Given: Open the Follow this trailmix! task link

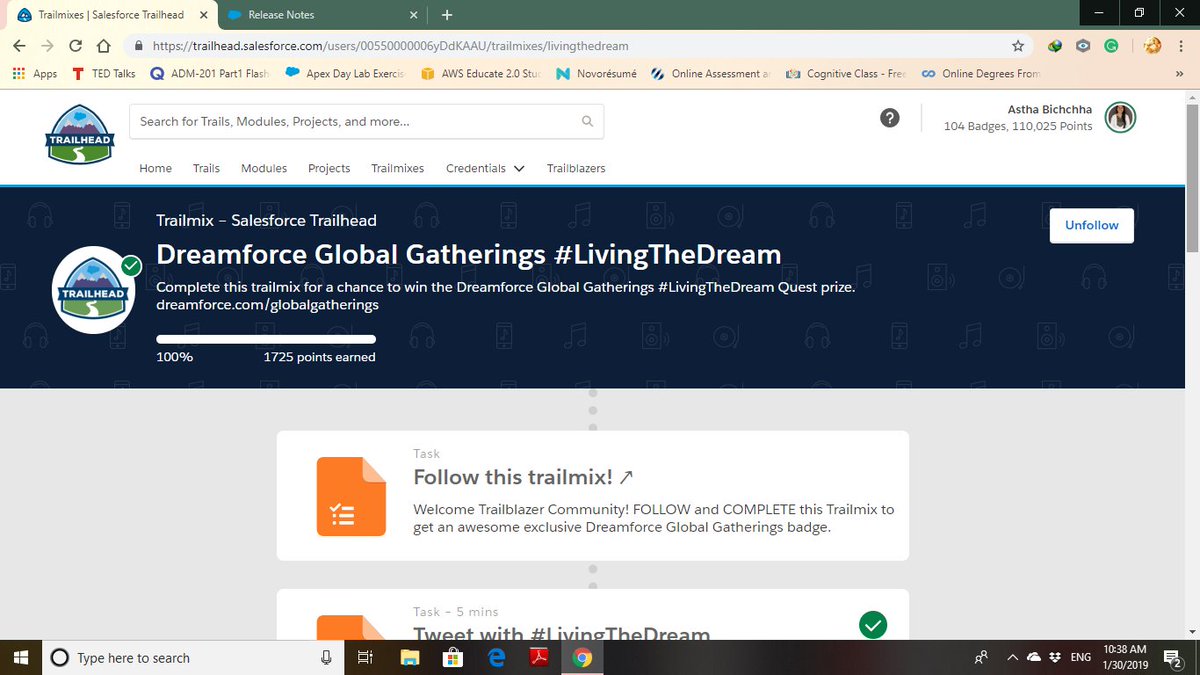Looking at the screenshot, I should tap(523, 478).
